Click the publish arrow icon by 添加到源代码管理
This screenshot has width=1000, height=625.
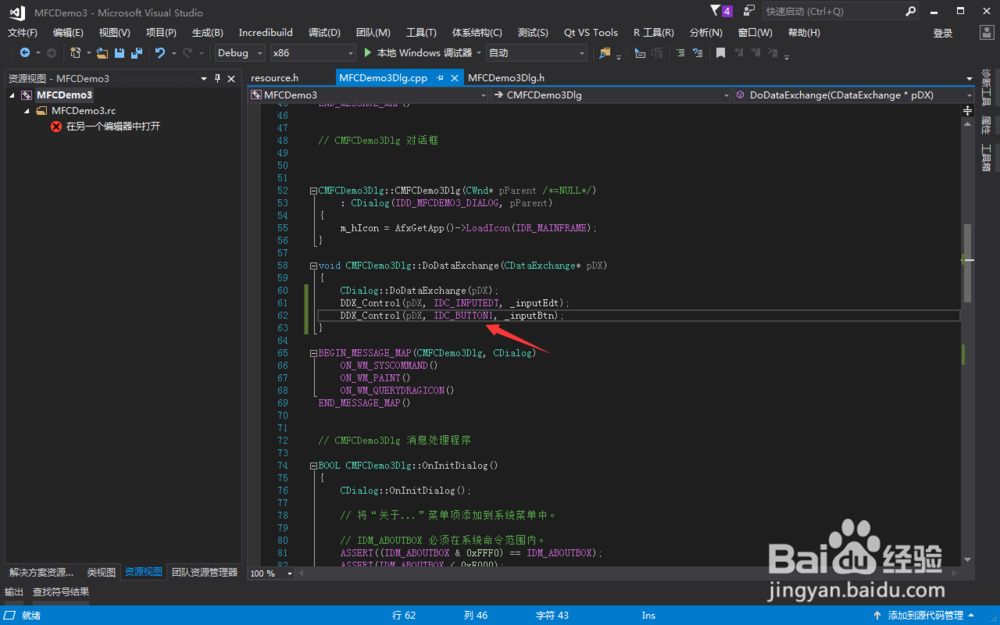click(878, 615)
